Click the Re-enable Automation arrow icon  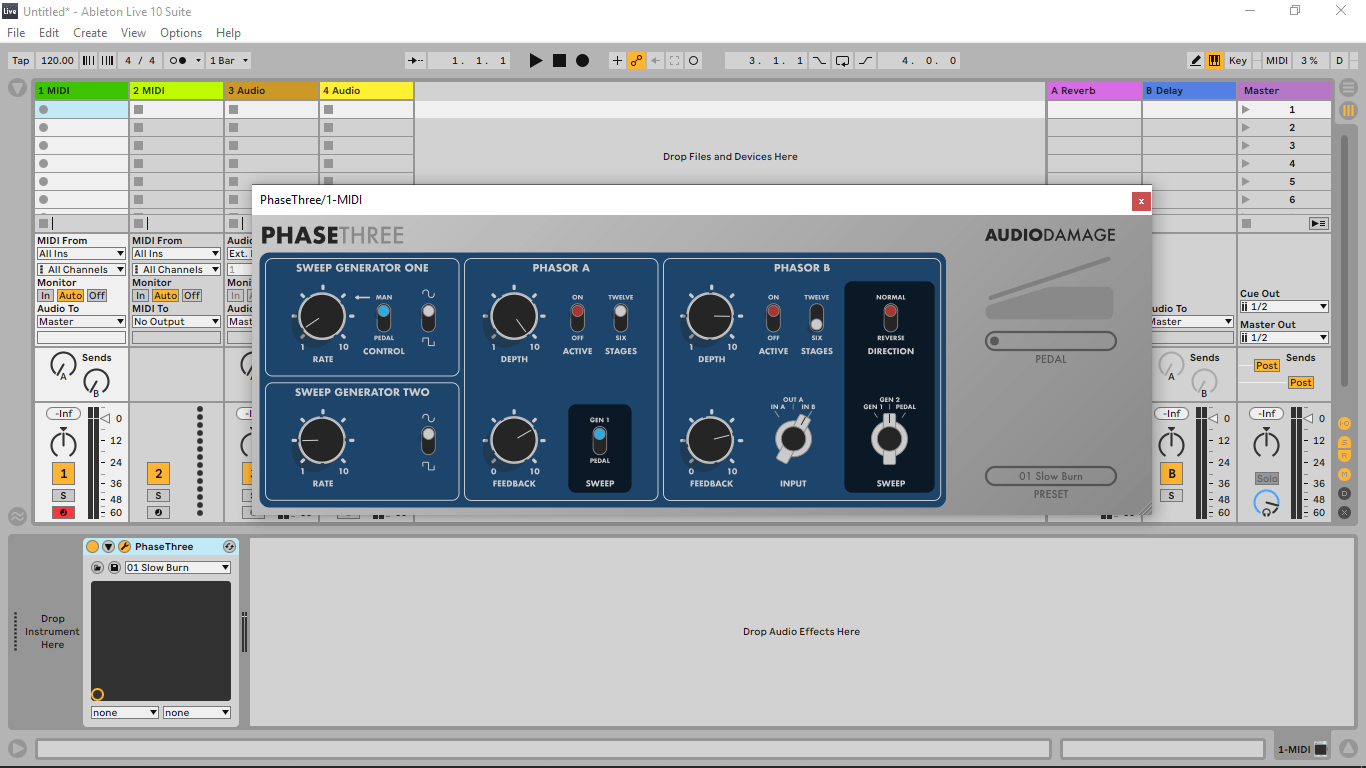click(x=655, y=61)
